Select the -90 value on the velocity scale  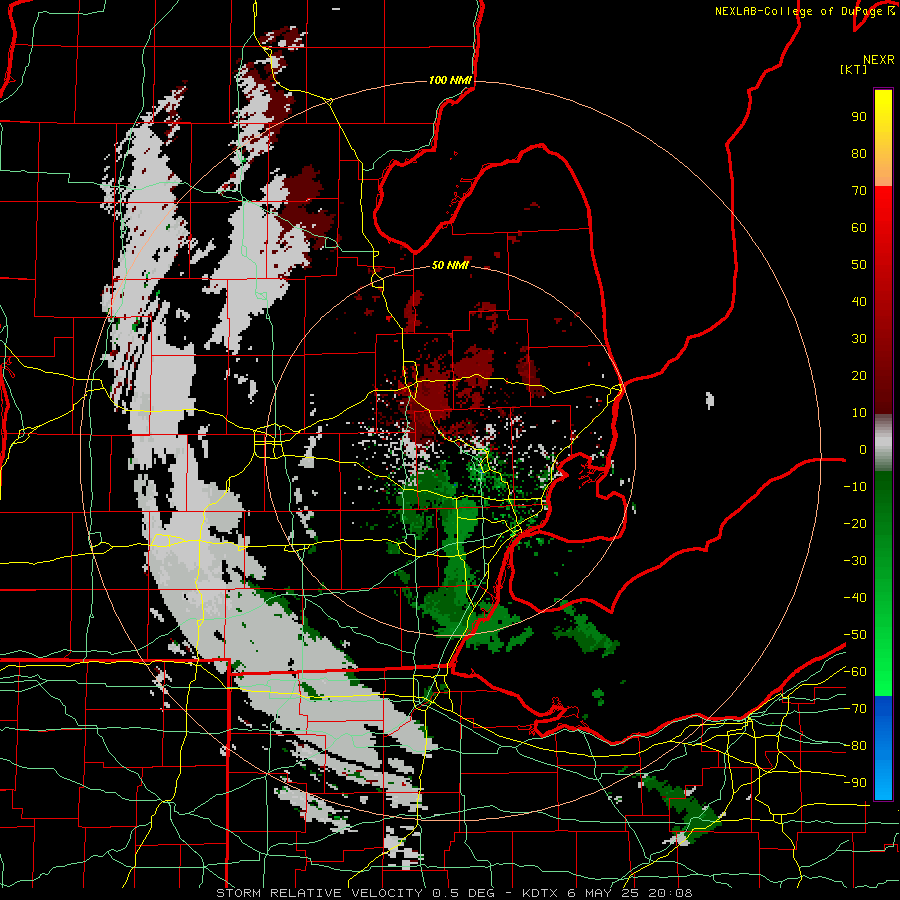pyautogui.click(x=855, y=783)
